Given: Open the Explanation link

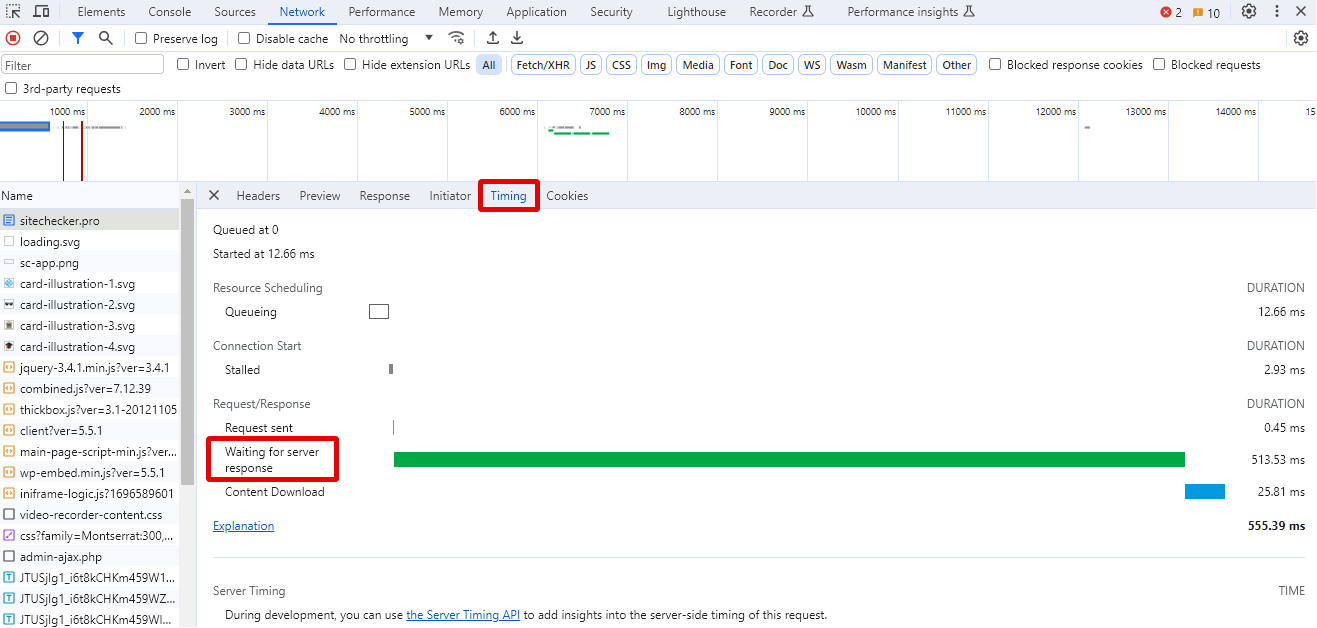Looking at the screenshot, I should pos(243,526).
